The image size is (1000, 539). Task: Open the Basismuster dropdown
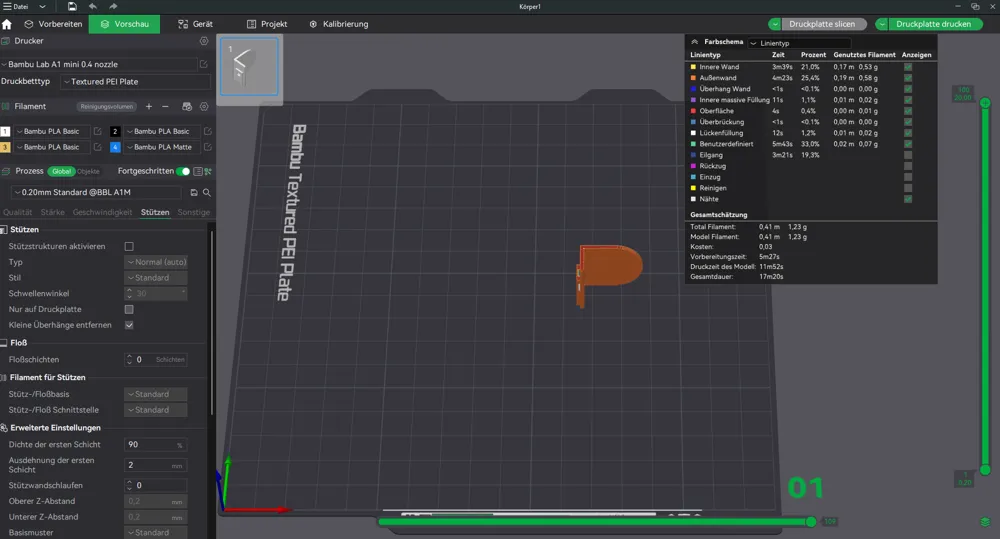(x=156, y=533)
